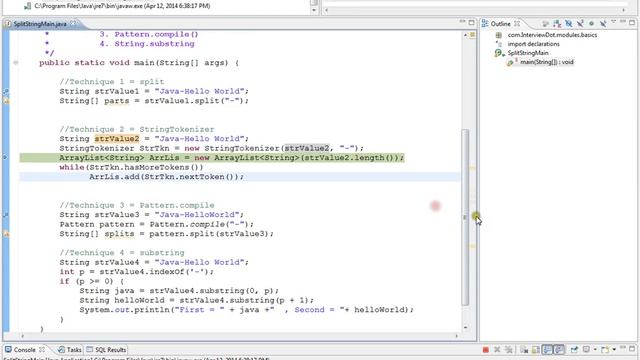Maximize the Outline view
The width and height of the screenshot is (640, 360).
coord(632,23)
